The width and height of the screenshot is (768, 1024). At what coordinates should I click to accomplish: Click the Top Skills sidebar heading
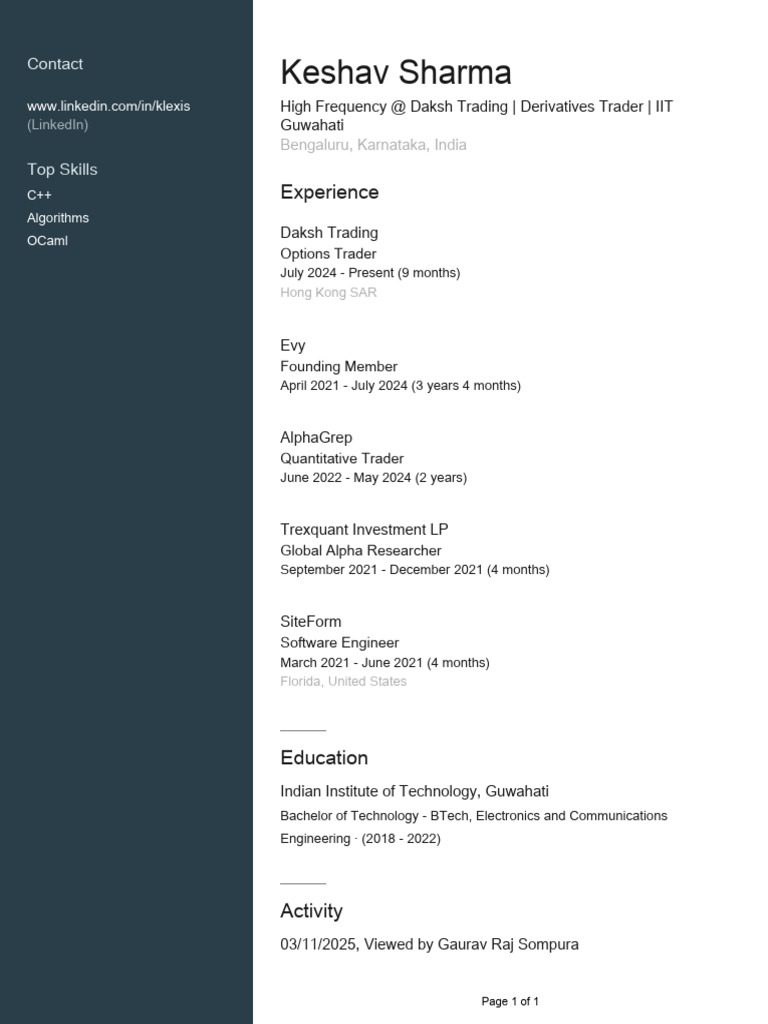[62, 170]
